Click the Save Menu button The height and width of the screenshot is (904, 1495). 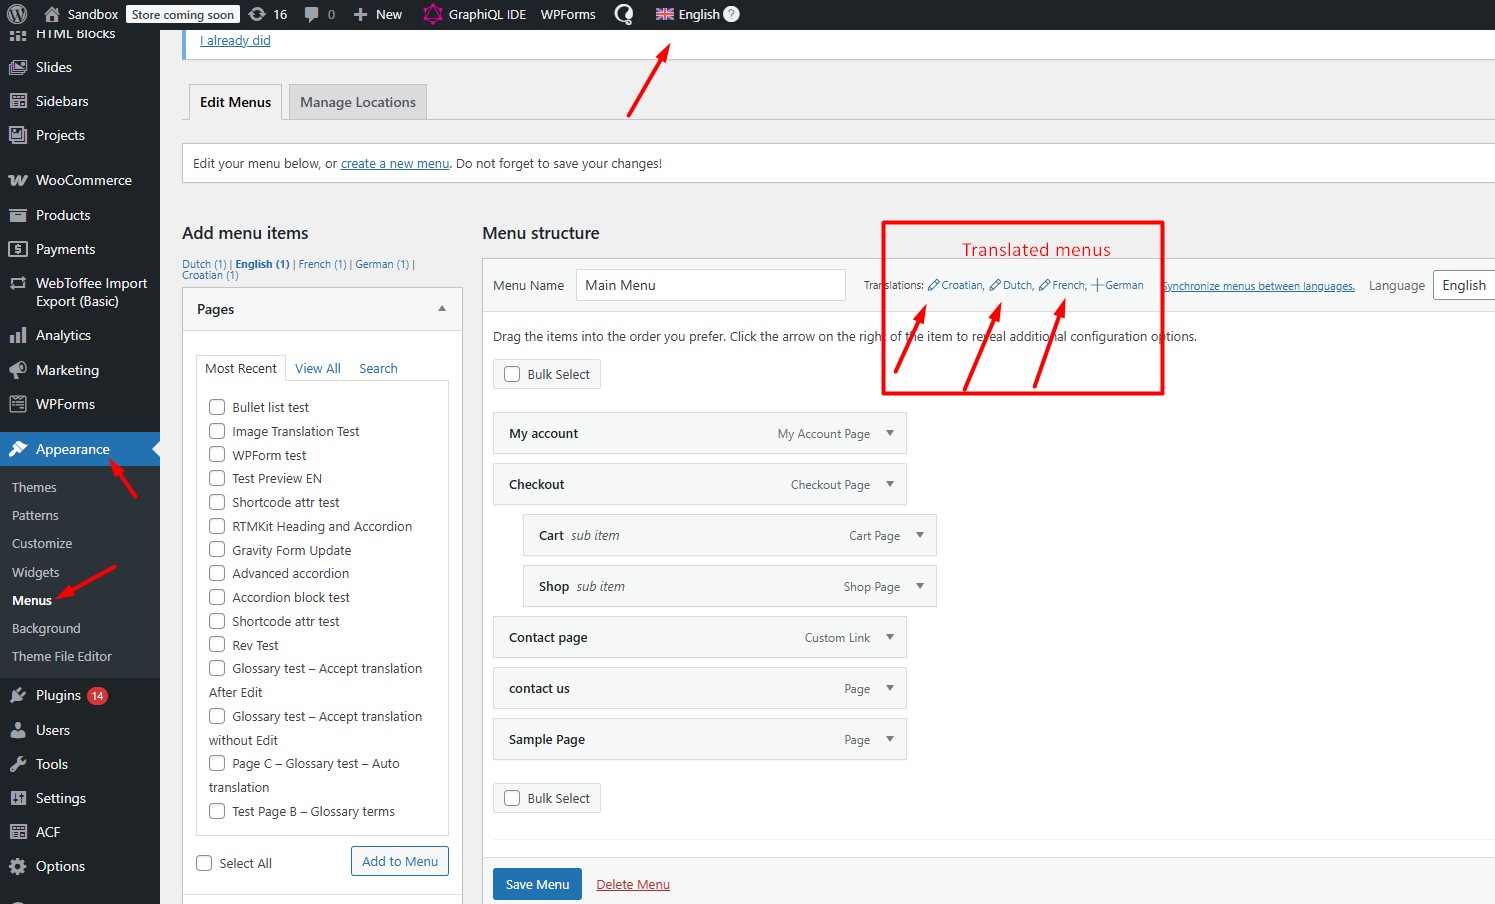coord(537,884)
